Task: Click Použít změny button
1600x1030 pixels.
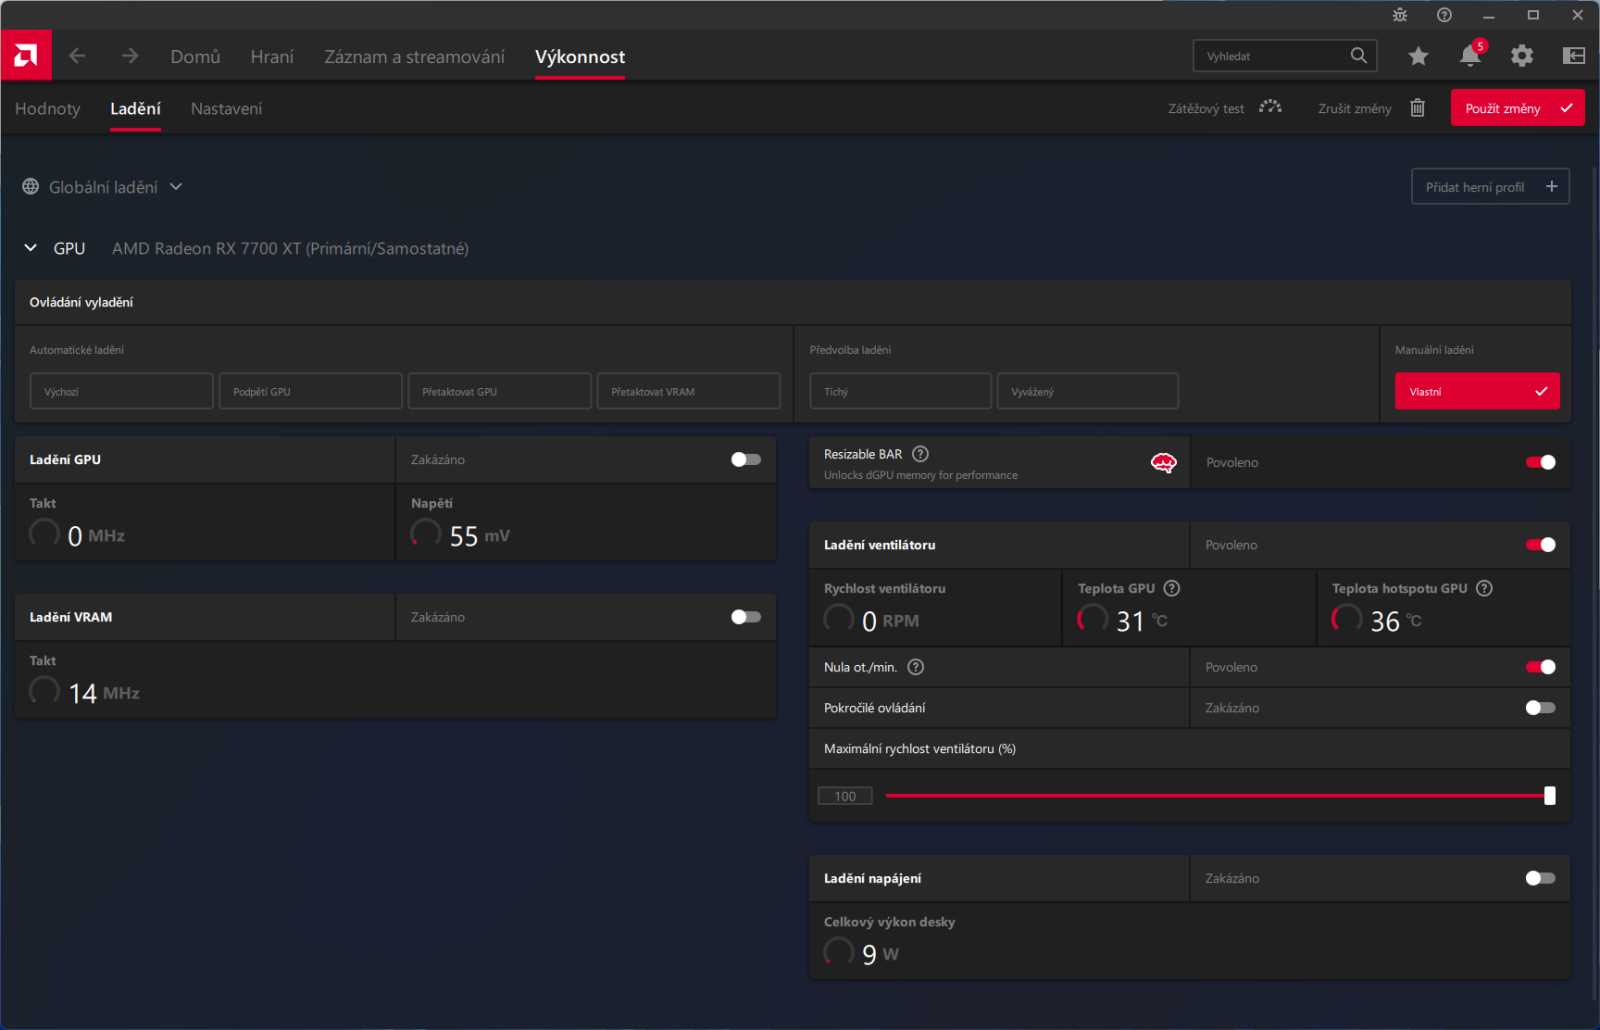Action: pyautogui.click(x=1517, y=108)
